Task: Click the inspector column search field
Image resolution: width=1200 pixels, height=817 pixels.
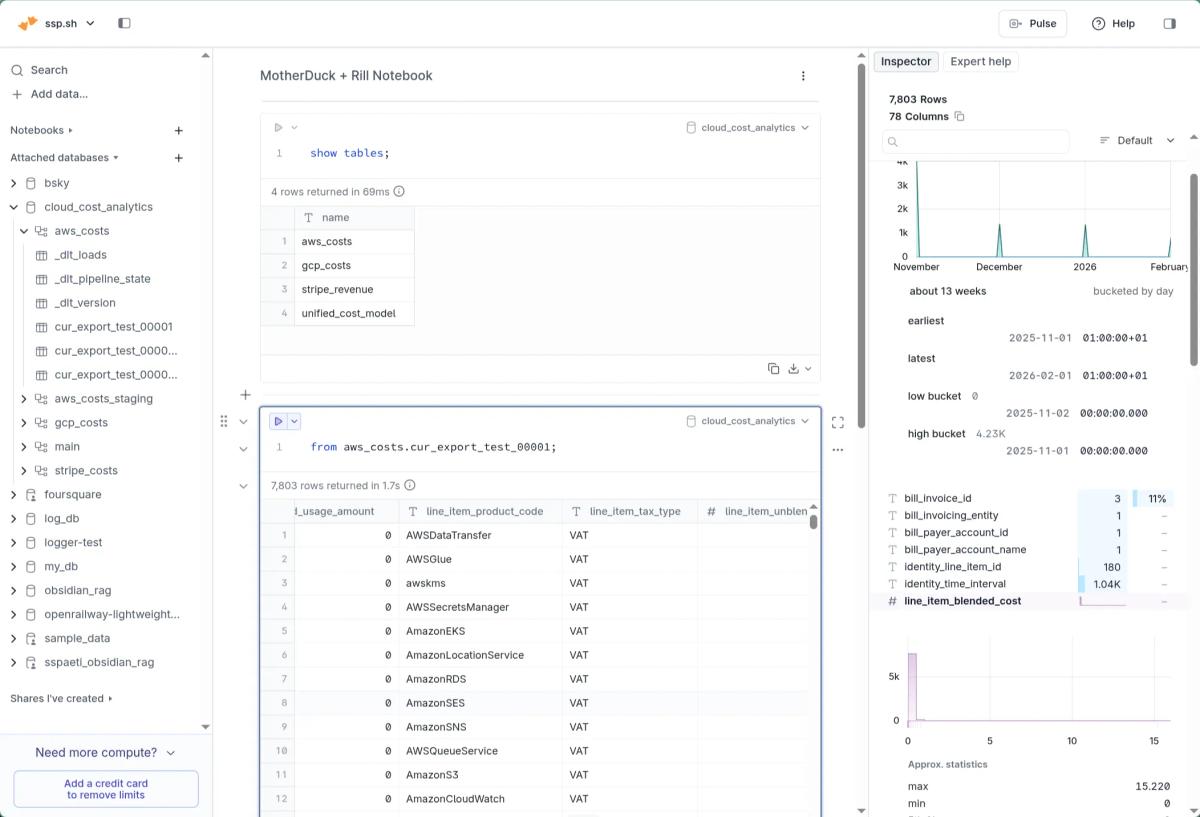Action: pyautogui.click(x=976, y=141)
